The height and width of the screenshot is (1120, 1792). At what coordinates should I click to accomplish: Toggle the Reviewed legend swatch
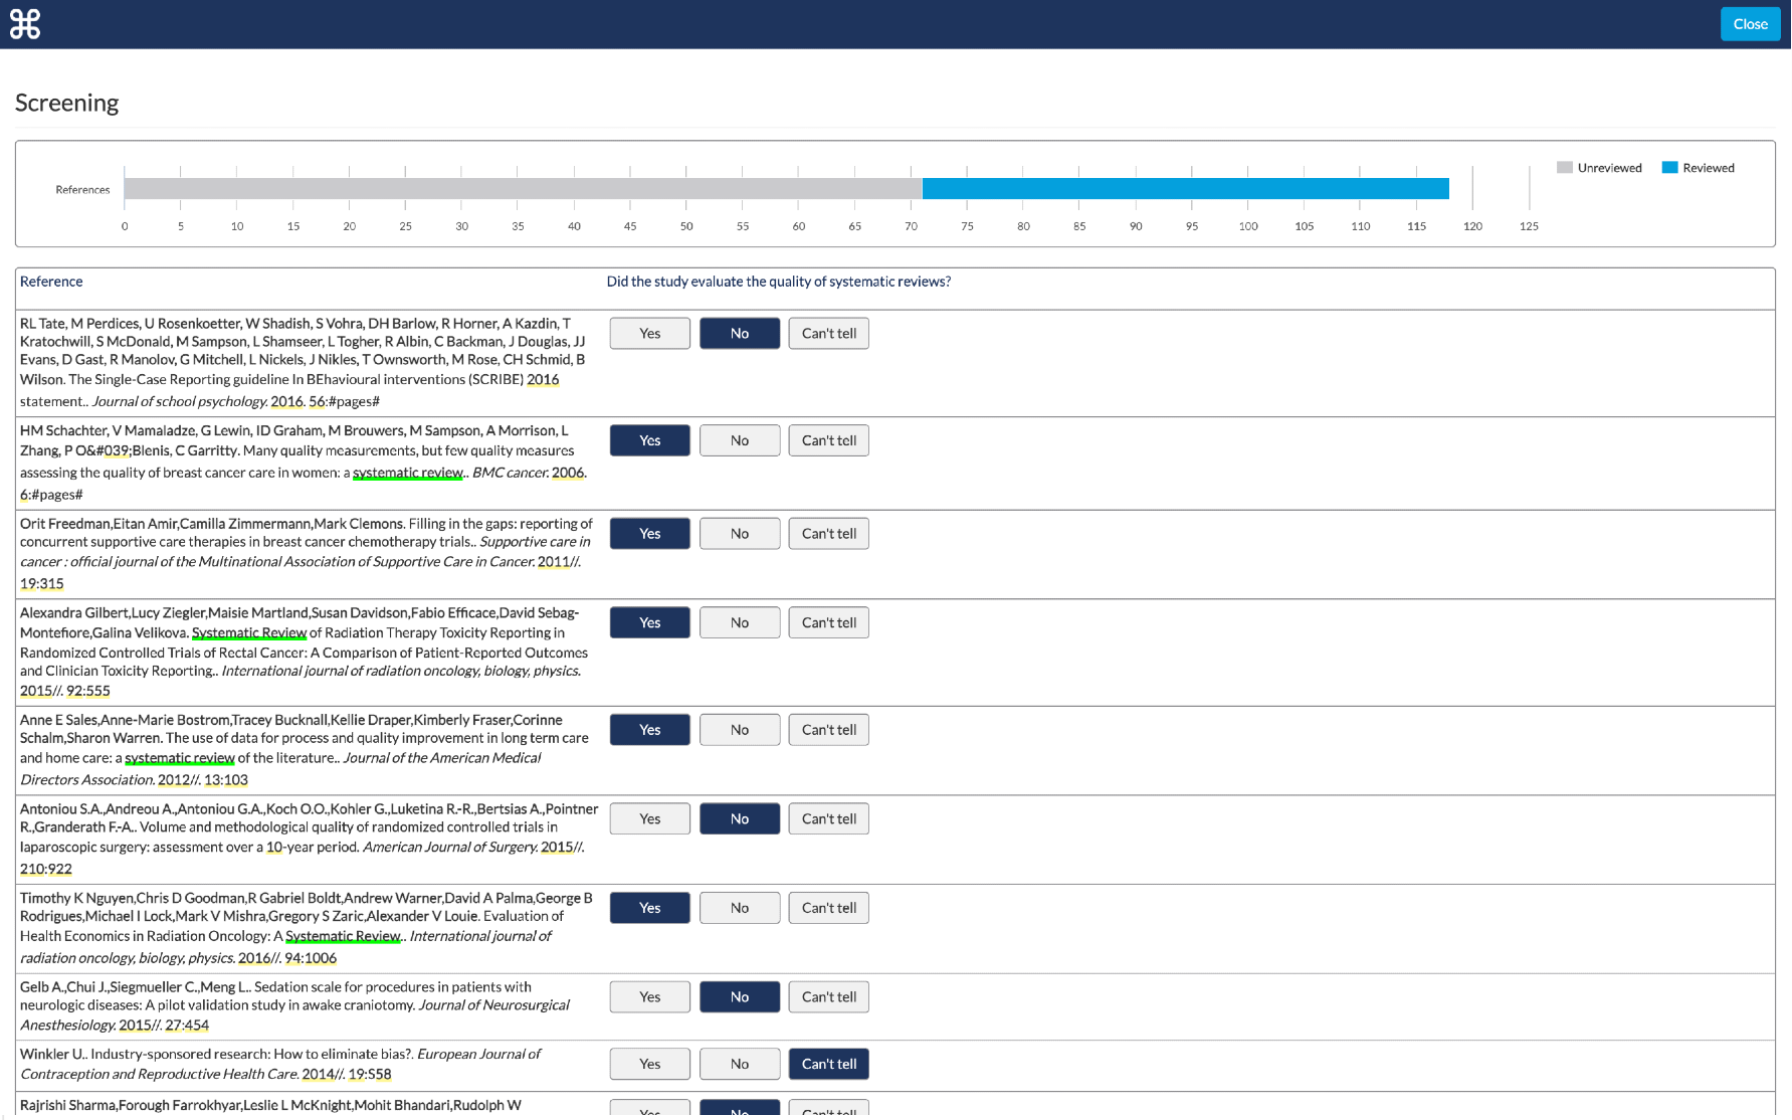(1669, 167)
